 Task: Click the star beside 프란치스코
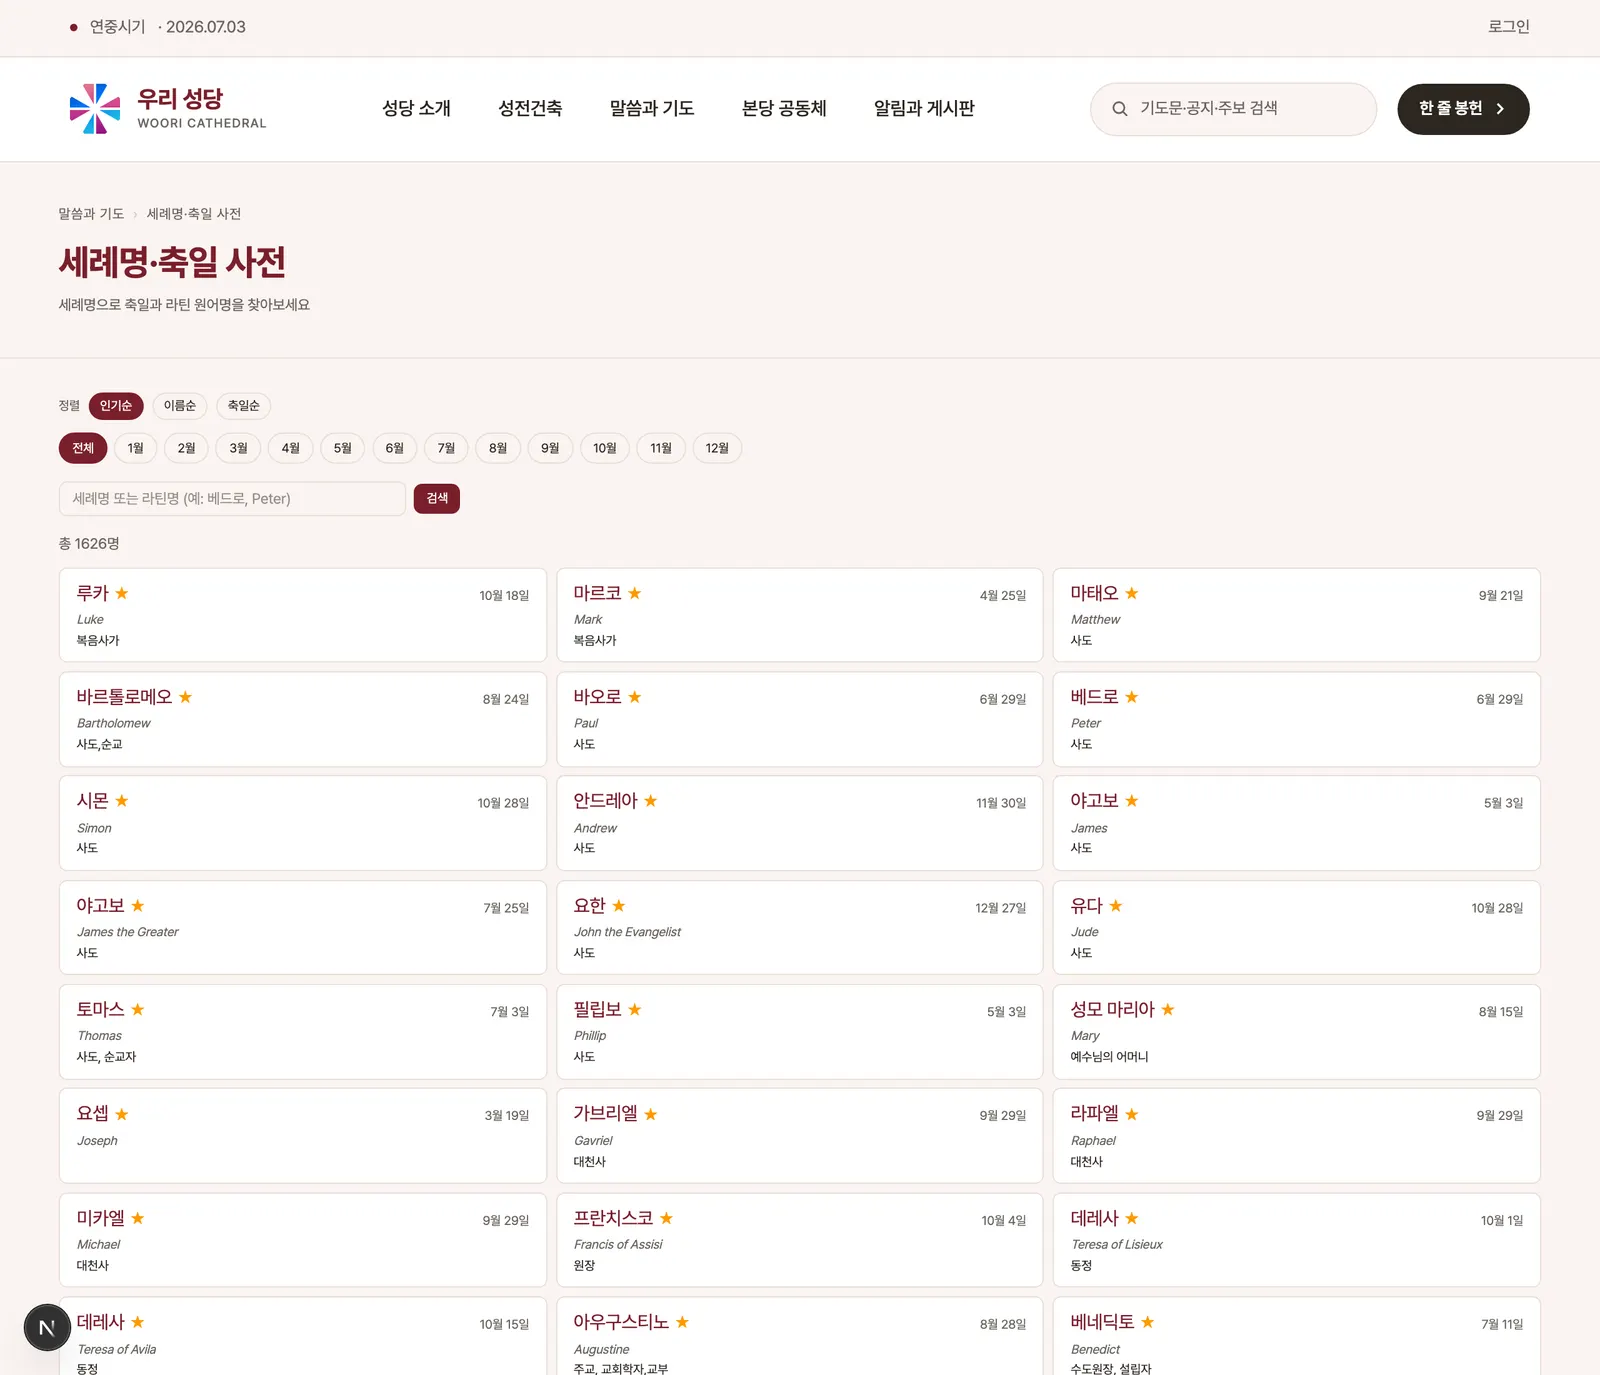(667, 1218)
